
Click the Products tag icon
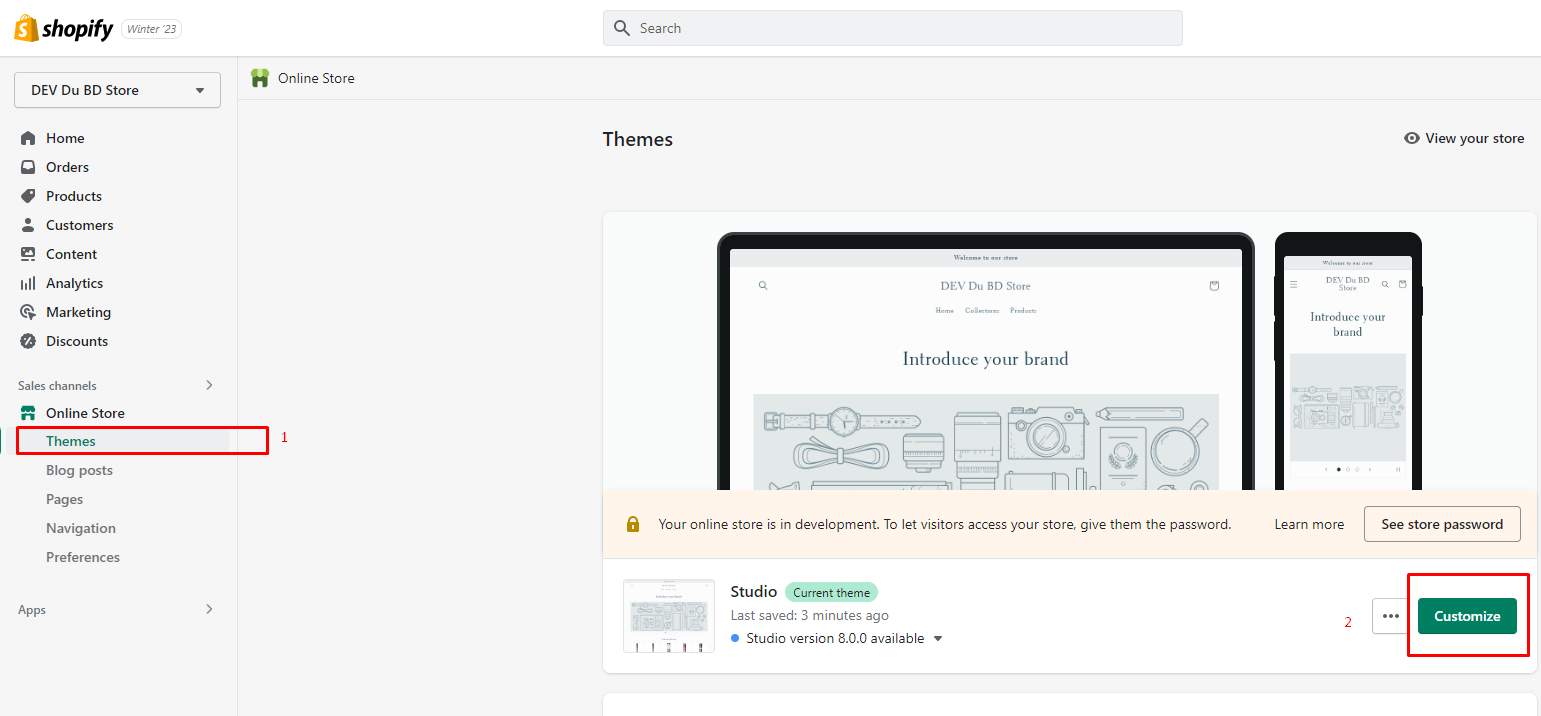[x=28, y=196]
